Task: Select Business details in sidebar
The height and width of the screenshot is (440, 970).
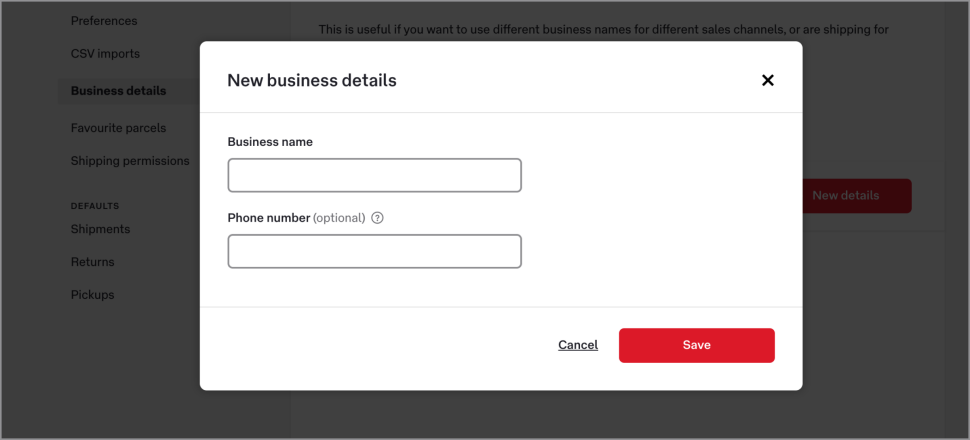Action: pyautogui.click(x=118, y=91)
